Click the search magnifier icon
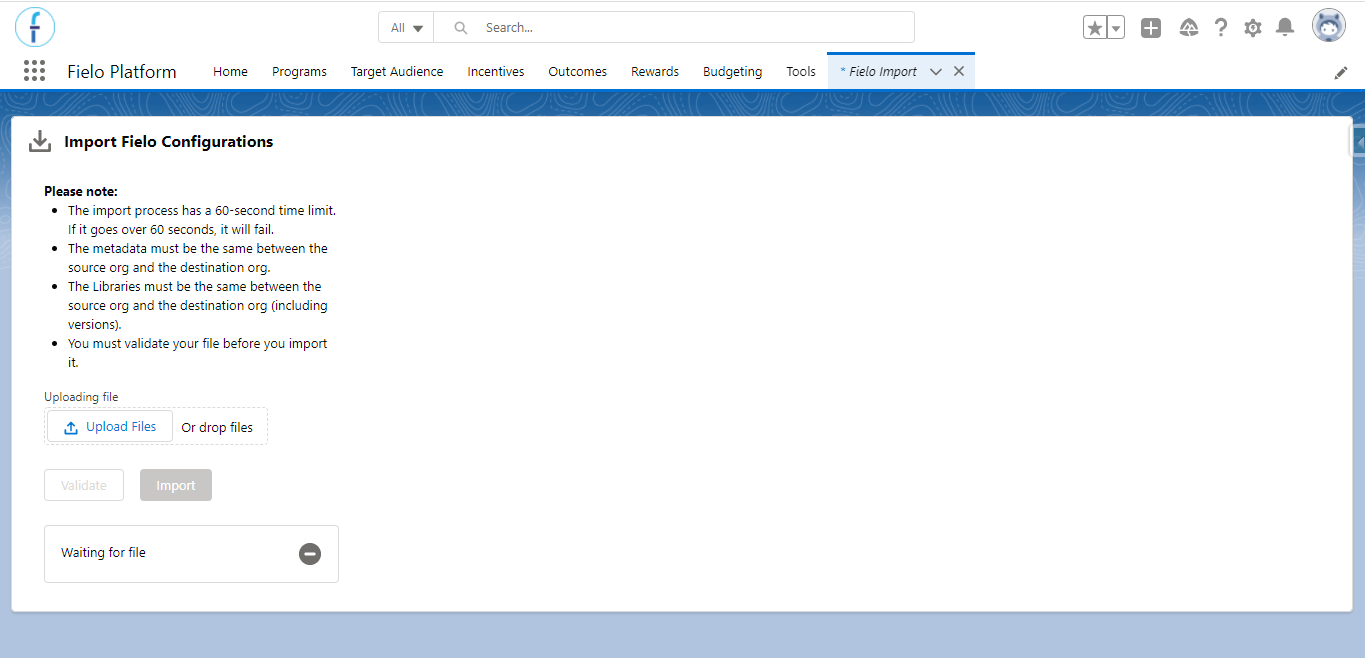Image resolution: width=1365 pixels, height=658 pixels. pyautogui.click(x=461, y=28)
